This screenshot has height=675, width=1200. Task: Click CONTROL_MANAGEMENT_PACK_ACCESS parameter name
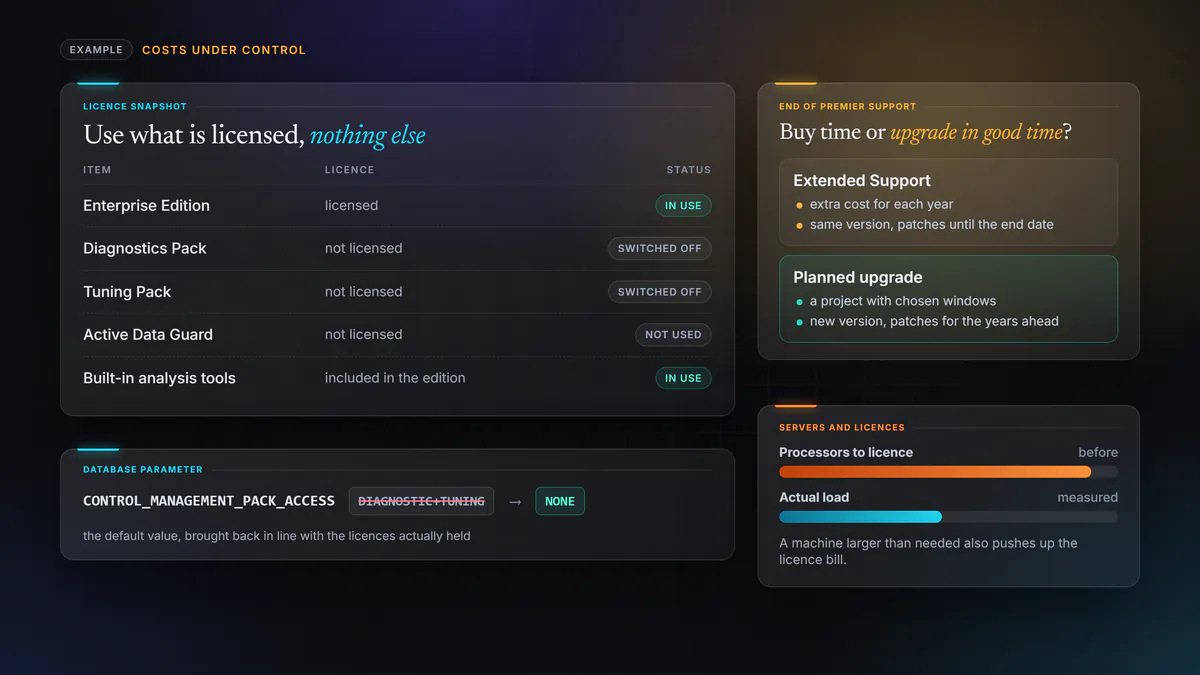point(210,501)
